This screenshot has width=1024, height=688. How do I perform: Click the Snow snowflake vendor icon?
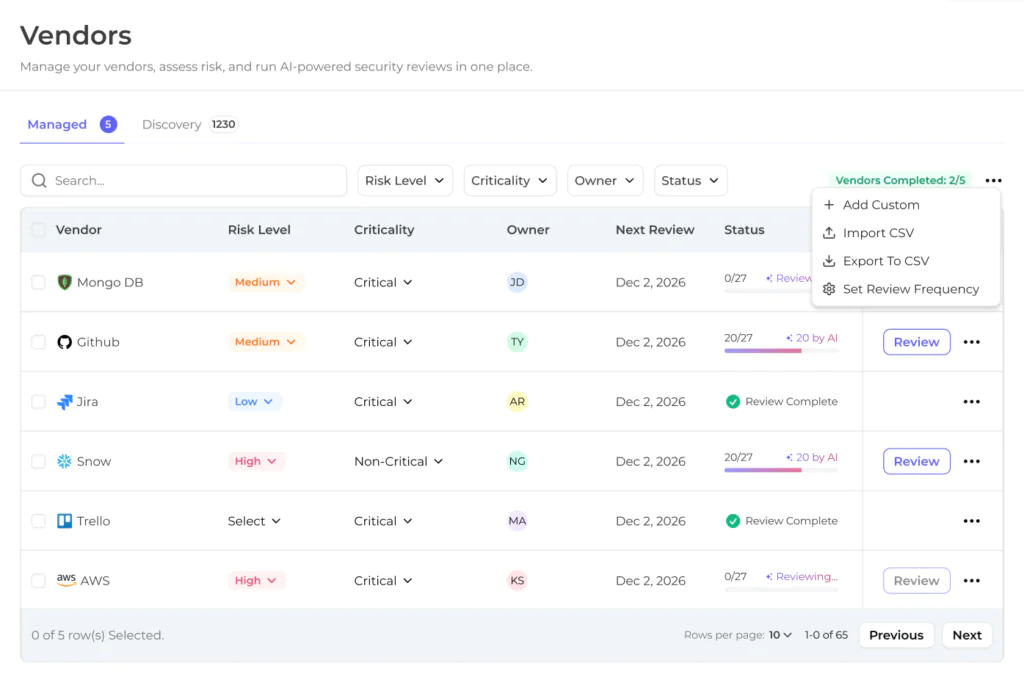point(64,461)
